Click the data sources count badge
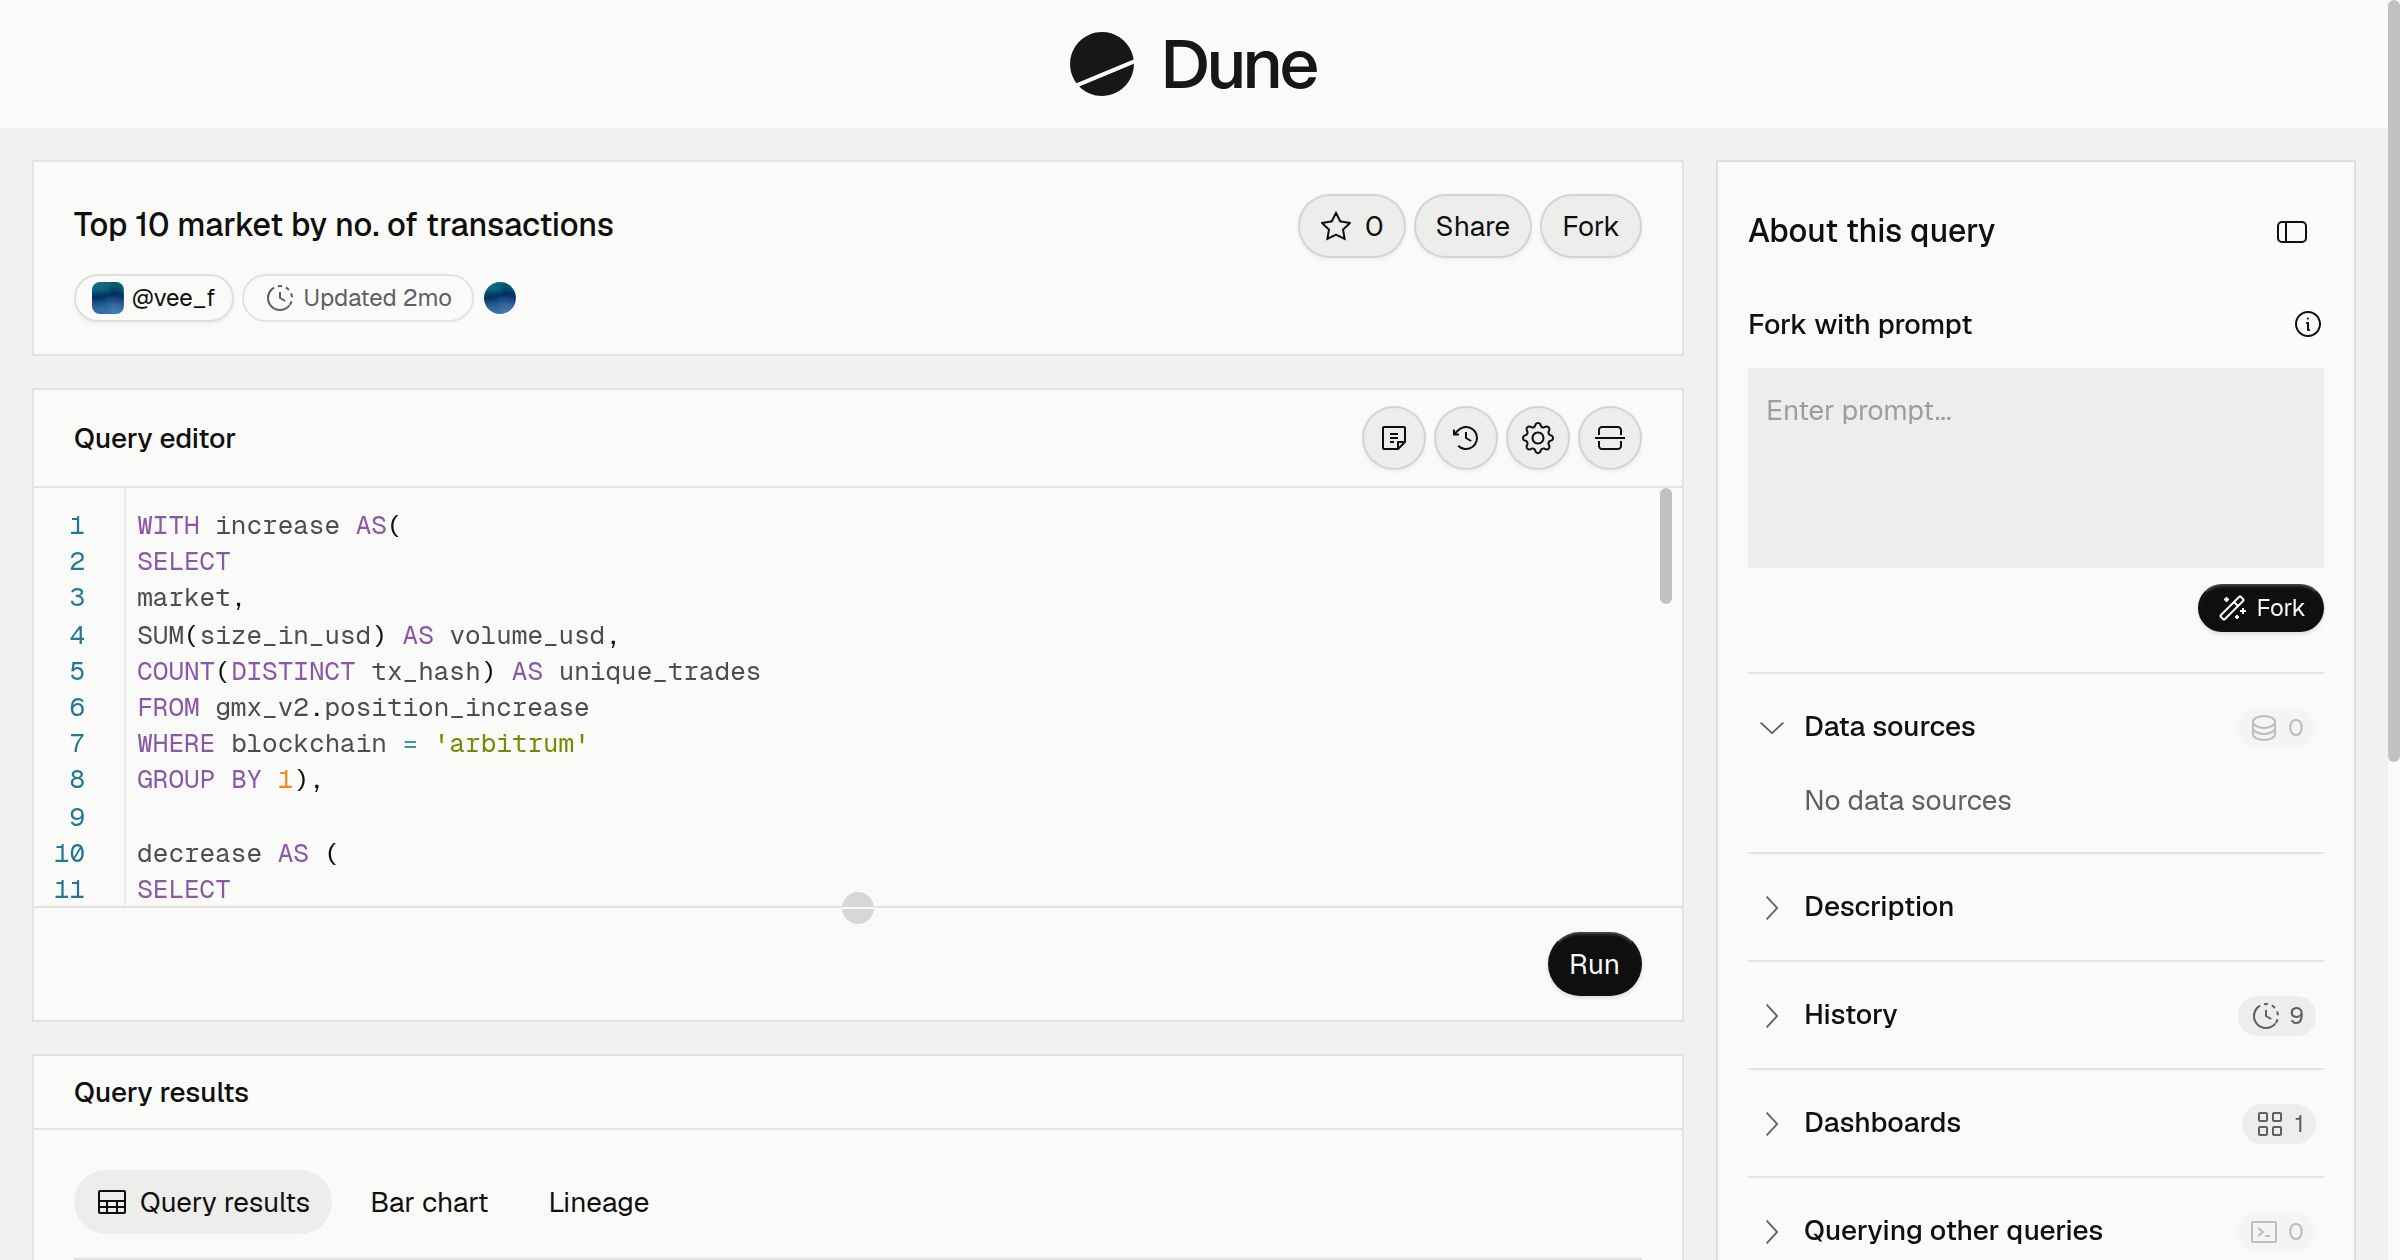Image resolution: width=2400 pixels, height=1260 pixels. [2276, 728]
